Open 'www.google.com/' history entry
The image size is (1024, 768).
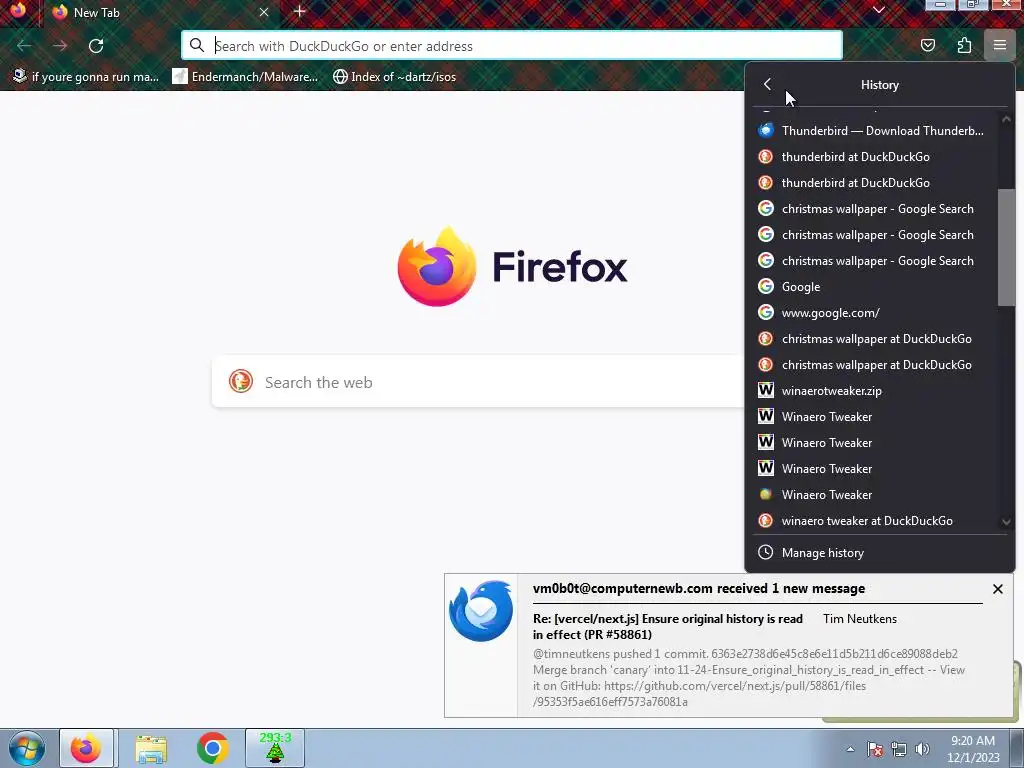click(x=875, y=313)
